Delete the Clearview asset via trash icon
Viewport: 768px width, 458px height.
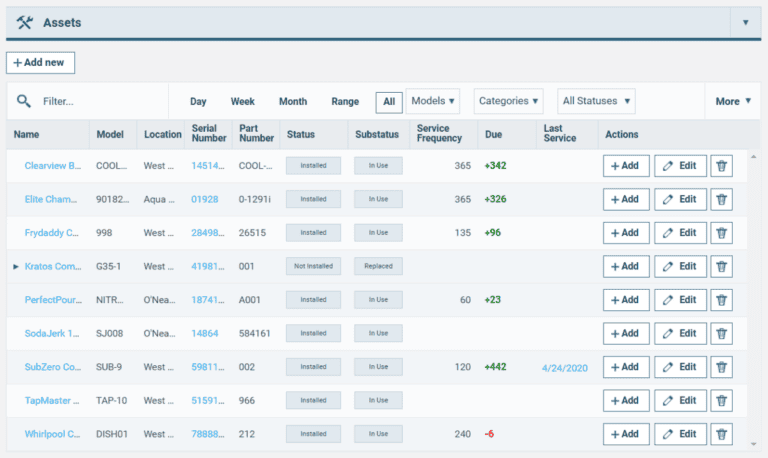721,166
